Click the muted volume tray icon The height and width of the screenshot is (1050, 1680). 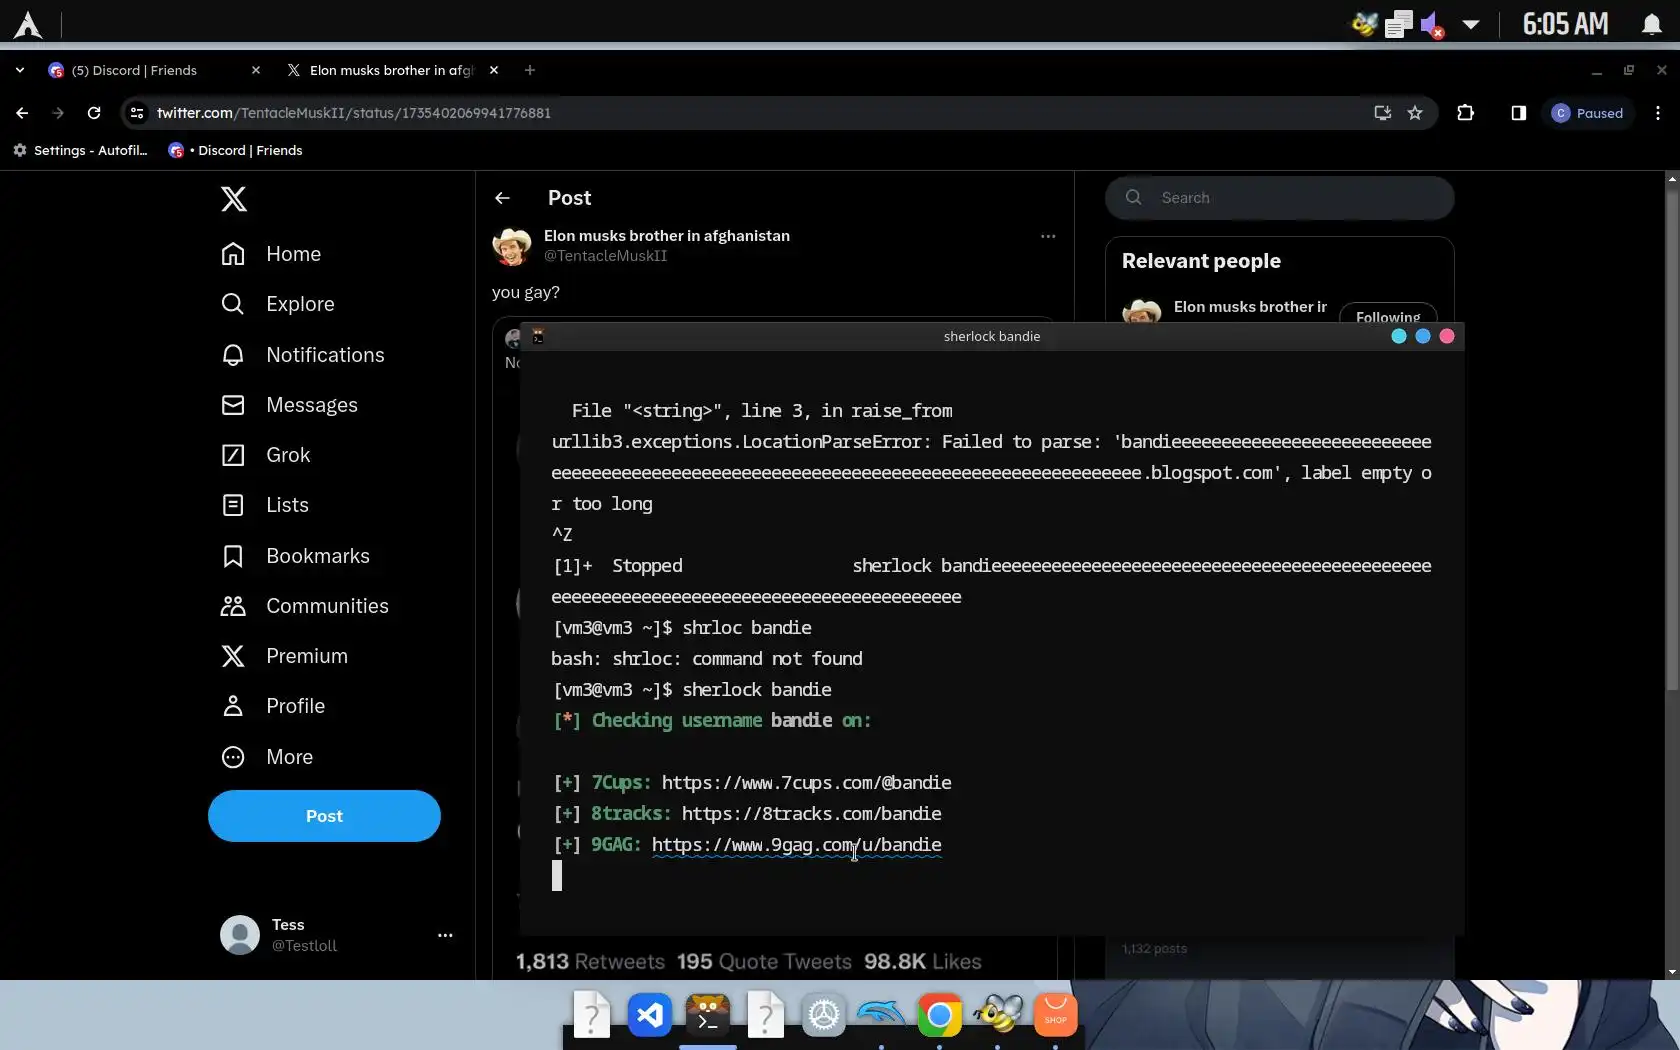(x=1432, y=24)
